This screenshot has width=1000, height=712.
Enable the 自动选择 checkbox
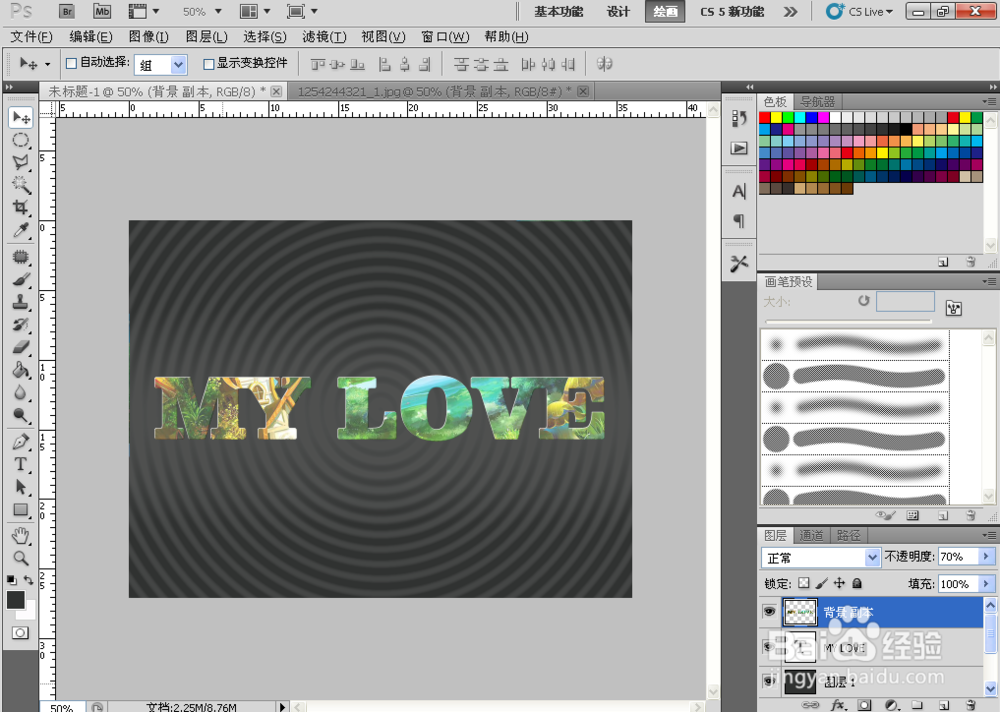click(71, 63)
